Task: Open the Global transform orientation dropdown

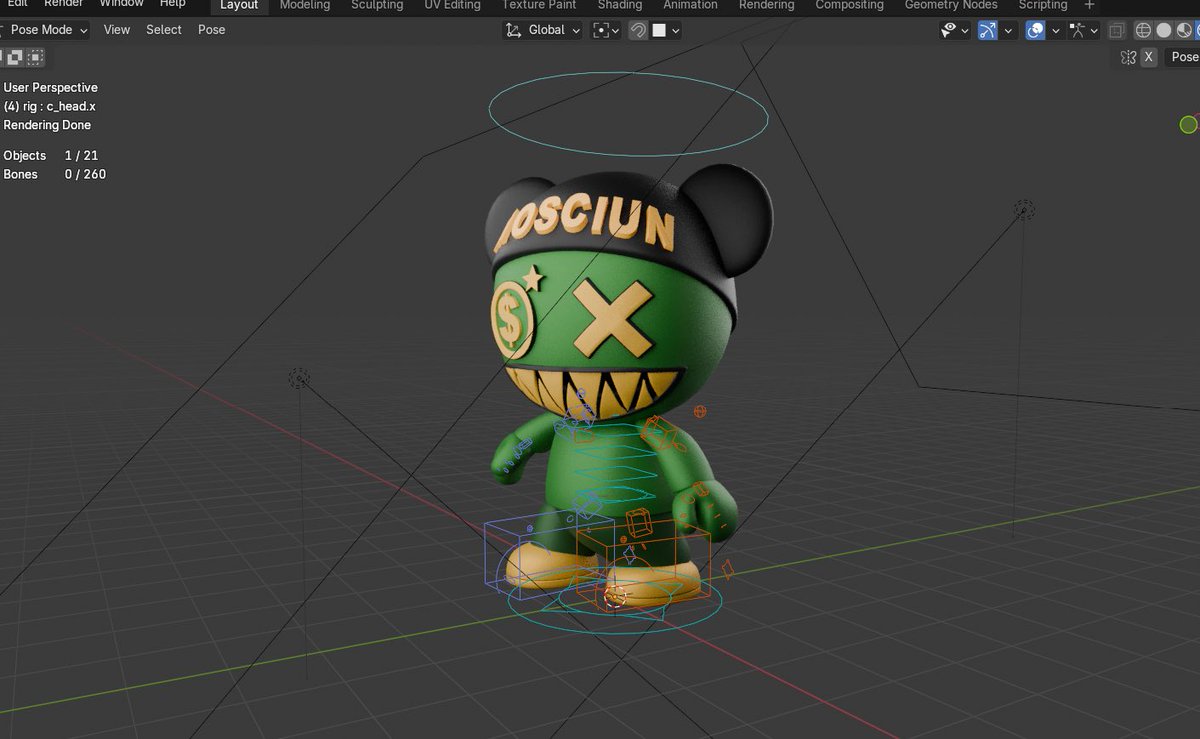Action: point(543,30)
